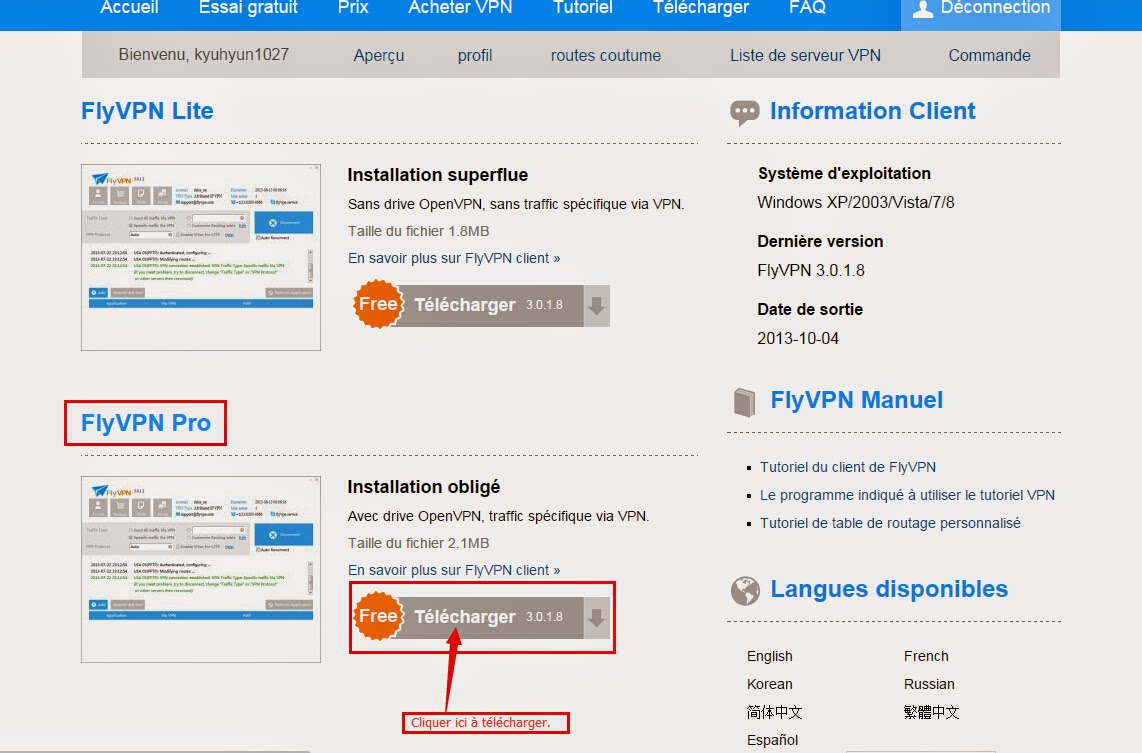Viewport: 1142px width, 753px height.
Task: Open the Tutoriel menu item
Action: pos(583,8)
